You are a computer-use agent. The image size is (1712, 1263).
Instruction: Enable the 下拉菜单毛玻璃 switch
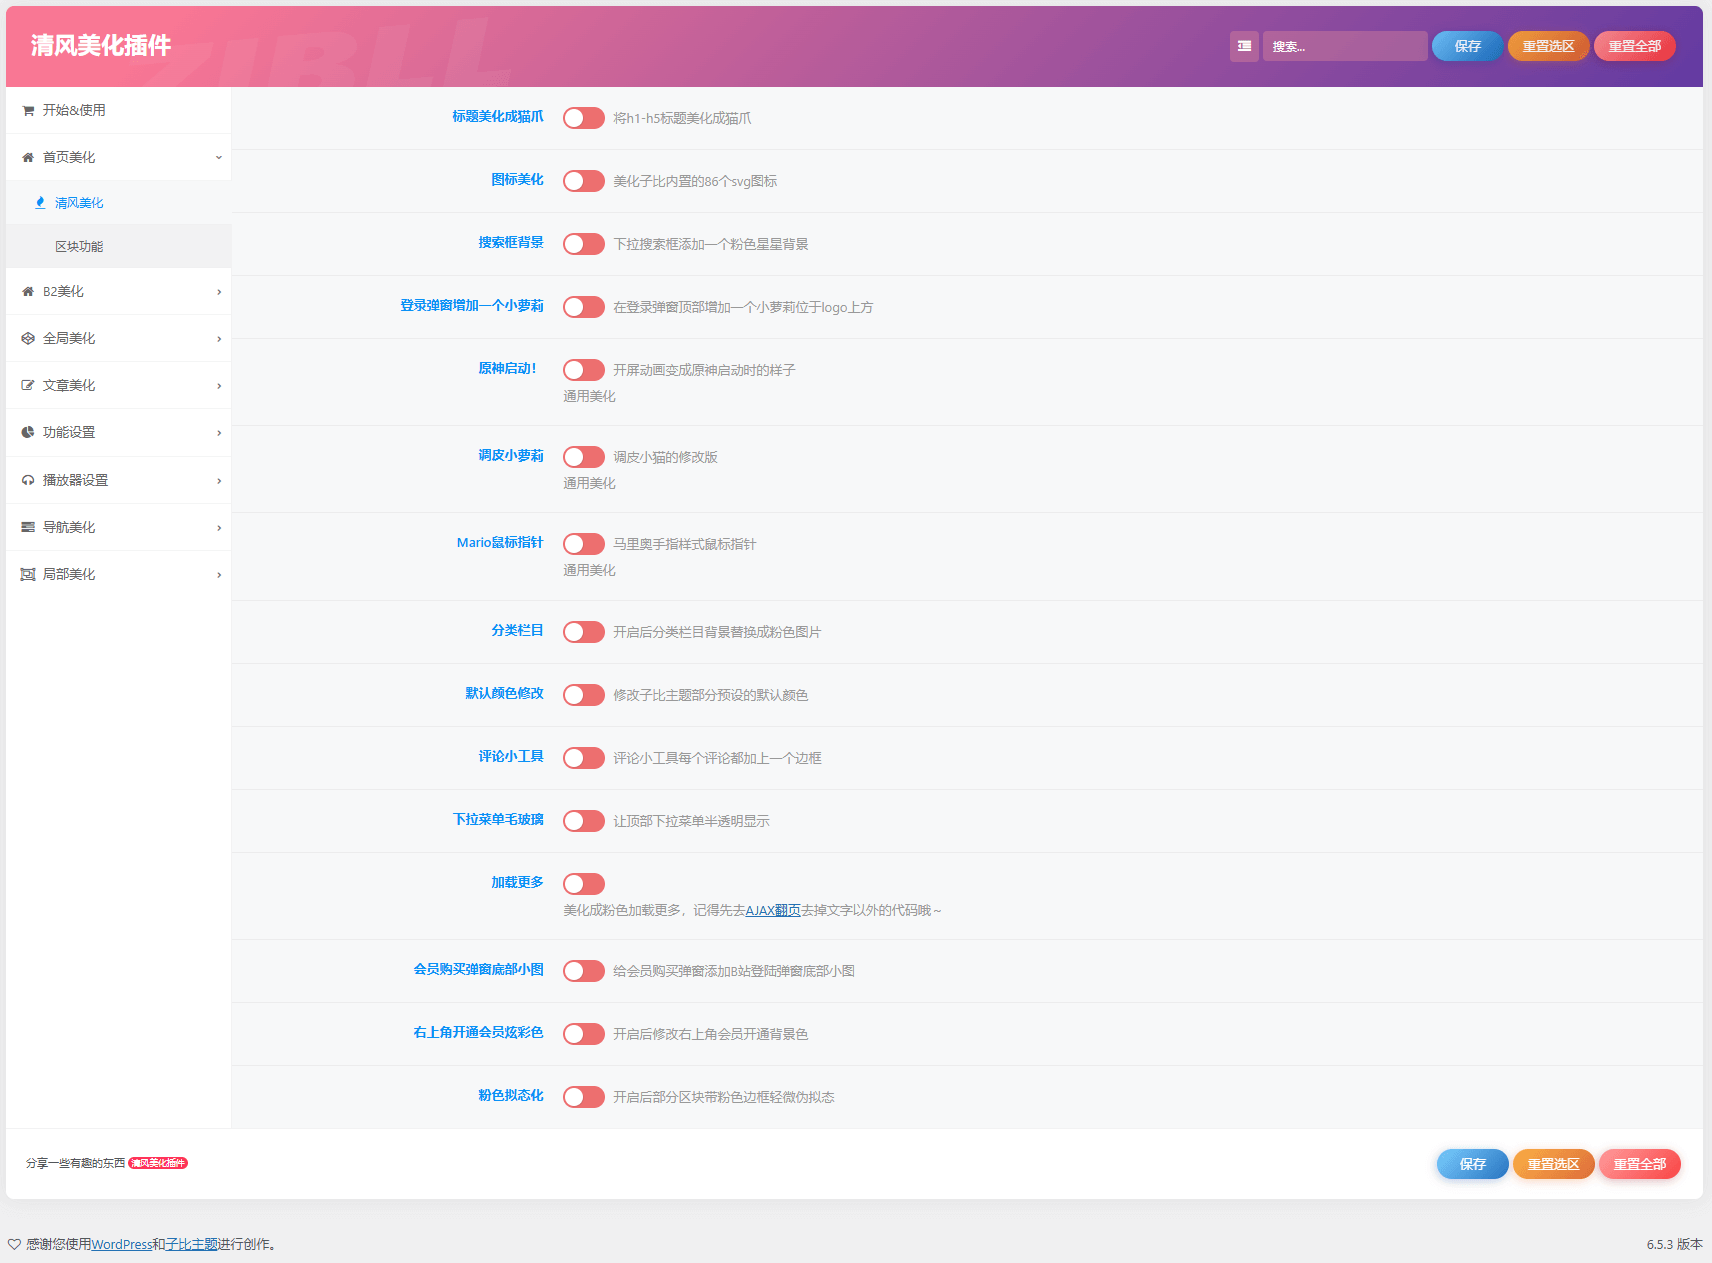click(x=584, y=821)
